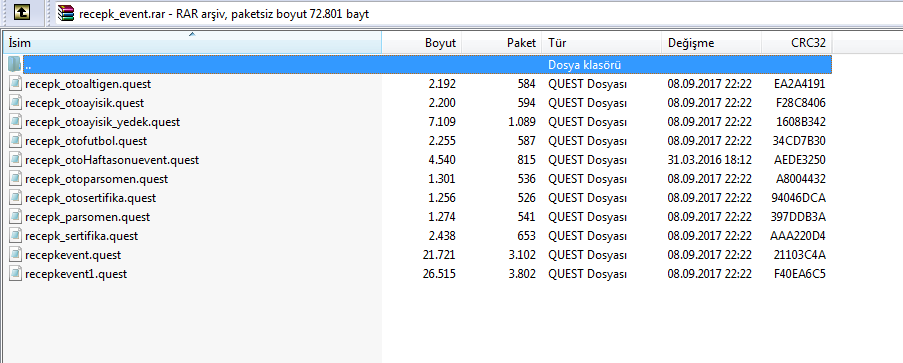Click size value 21.721
Screen dimensions: 903x363
[439, 255]
